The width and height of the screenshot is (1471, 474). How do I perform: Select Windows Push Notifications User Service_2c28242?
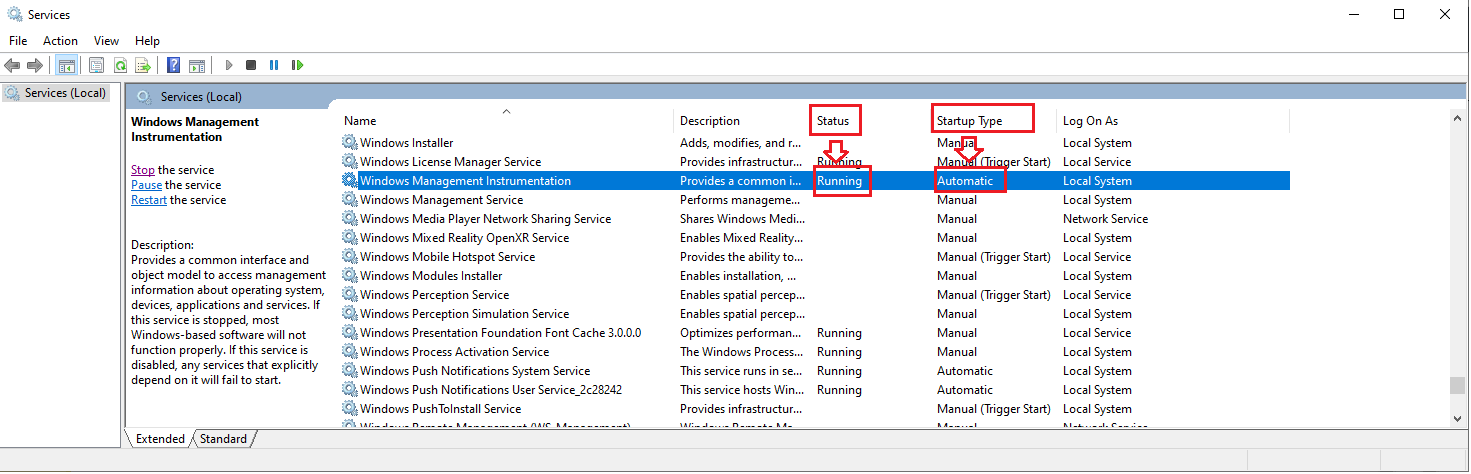(491, 390)
